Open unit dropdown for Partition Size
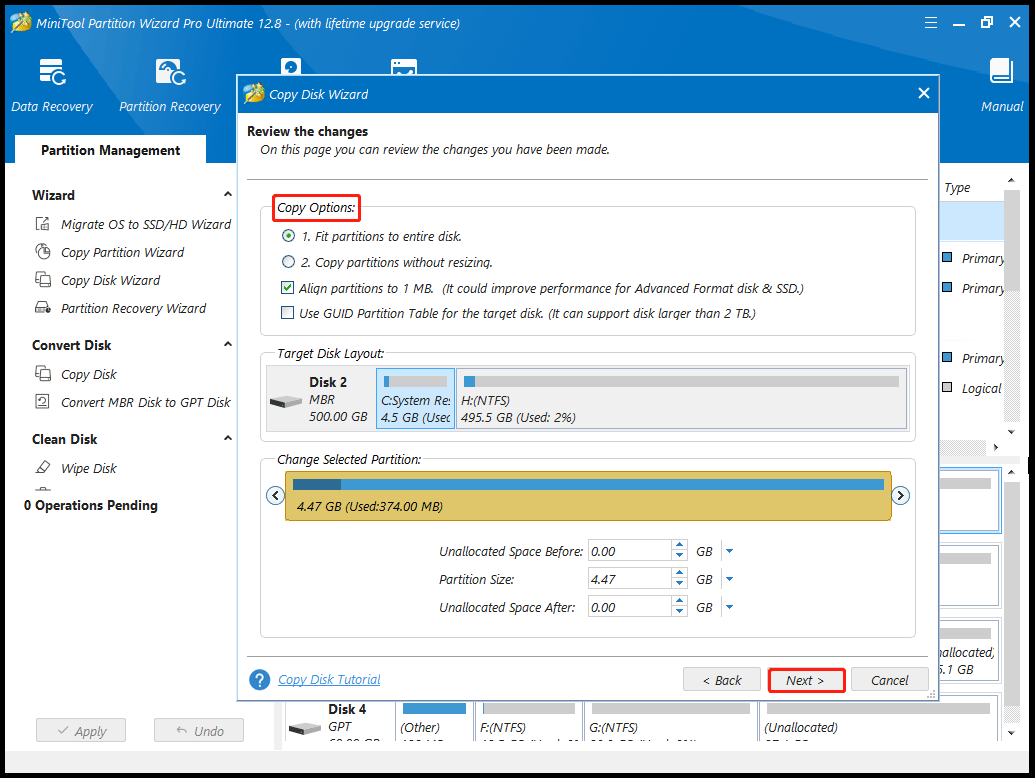This screenshot has width=1035, height=778. pos(729,579)
